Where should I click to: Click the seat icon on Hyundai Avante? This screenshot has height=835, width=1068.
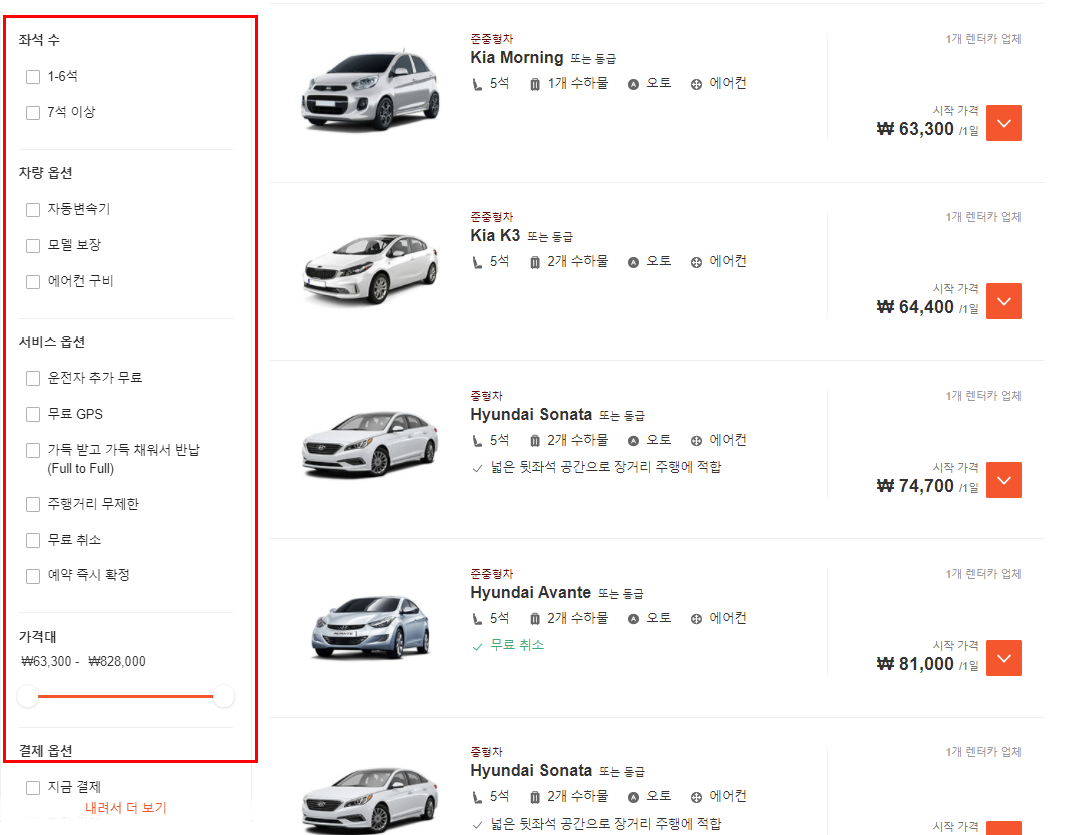pos(477,619)
